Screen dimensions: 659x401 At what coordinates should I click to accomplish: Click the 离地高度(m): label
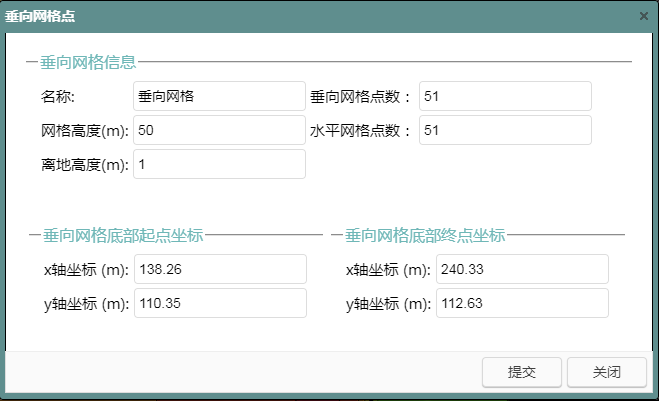pos(85,165)
